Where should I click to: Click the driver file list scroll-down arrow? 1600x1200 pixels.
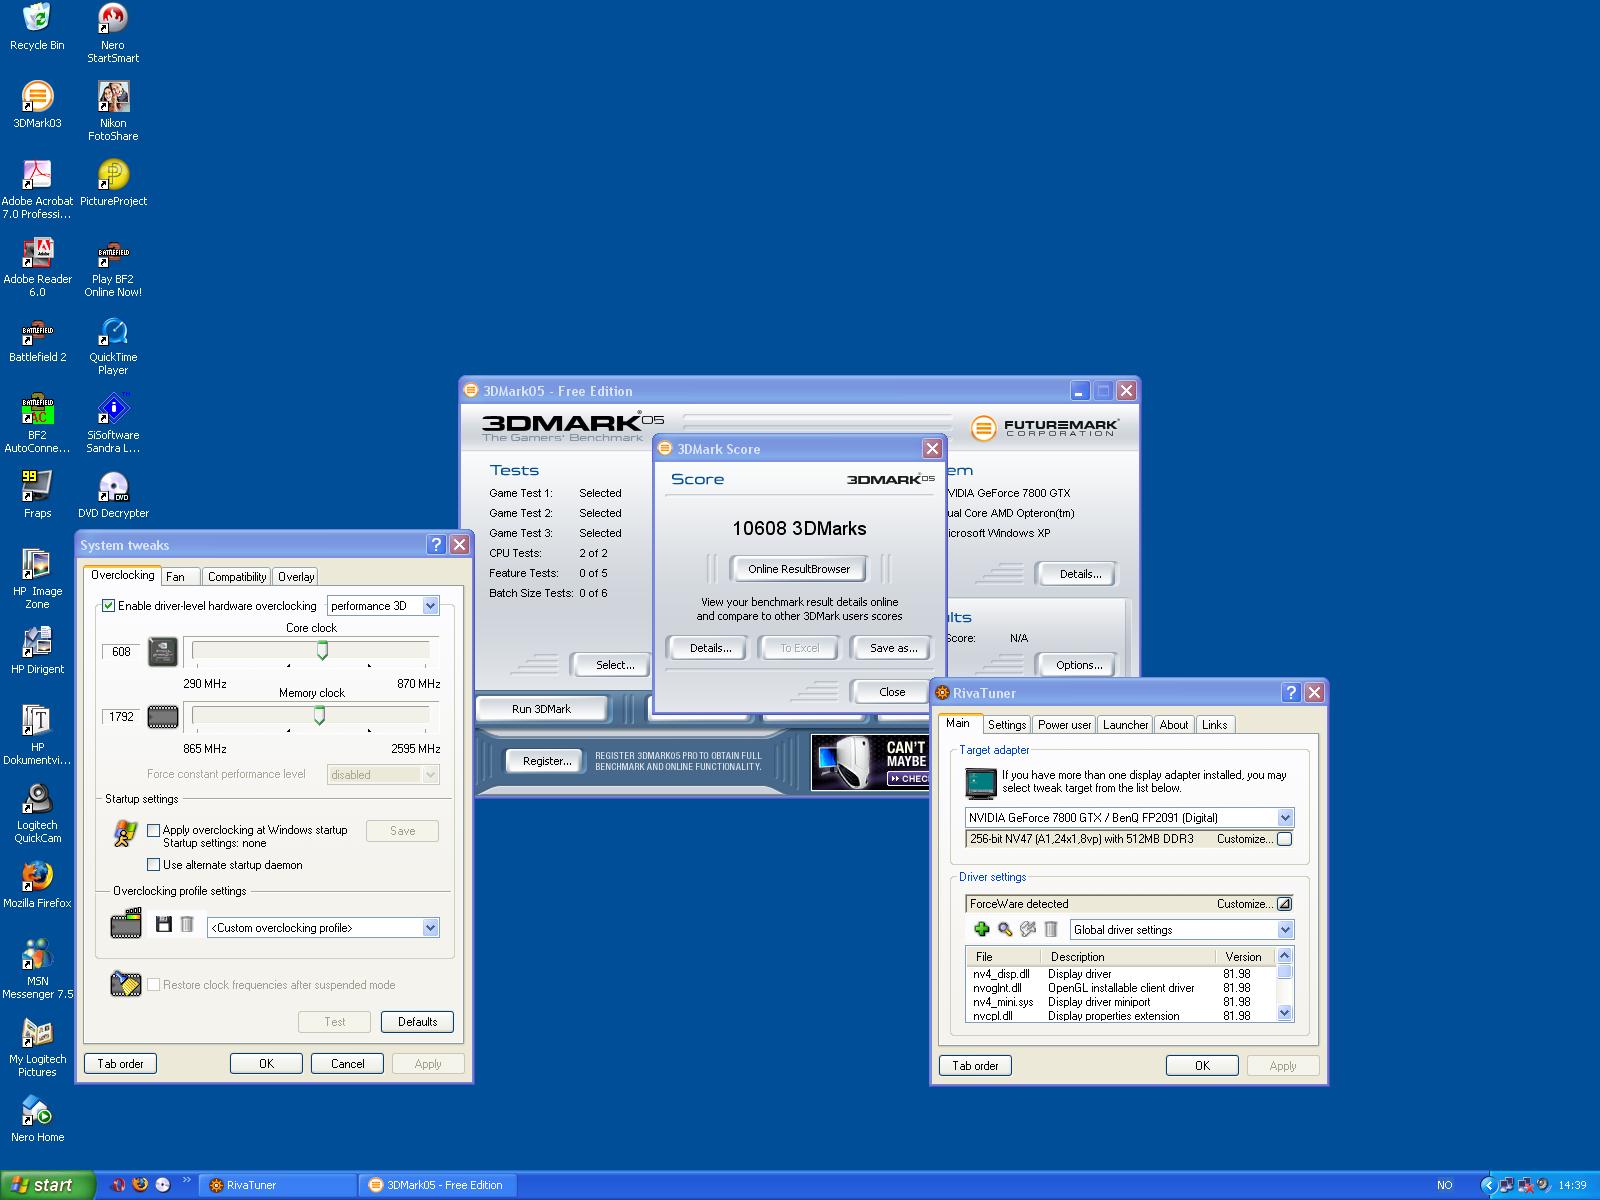coord(1285,1013)
